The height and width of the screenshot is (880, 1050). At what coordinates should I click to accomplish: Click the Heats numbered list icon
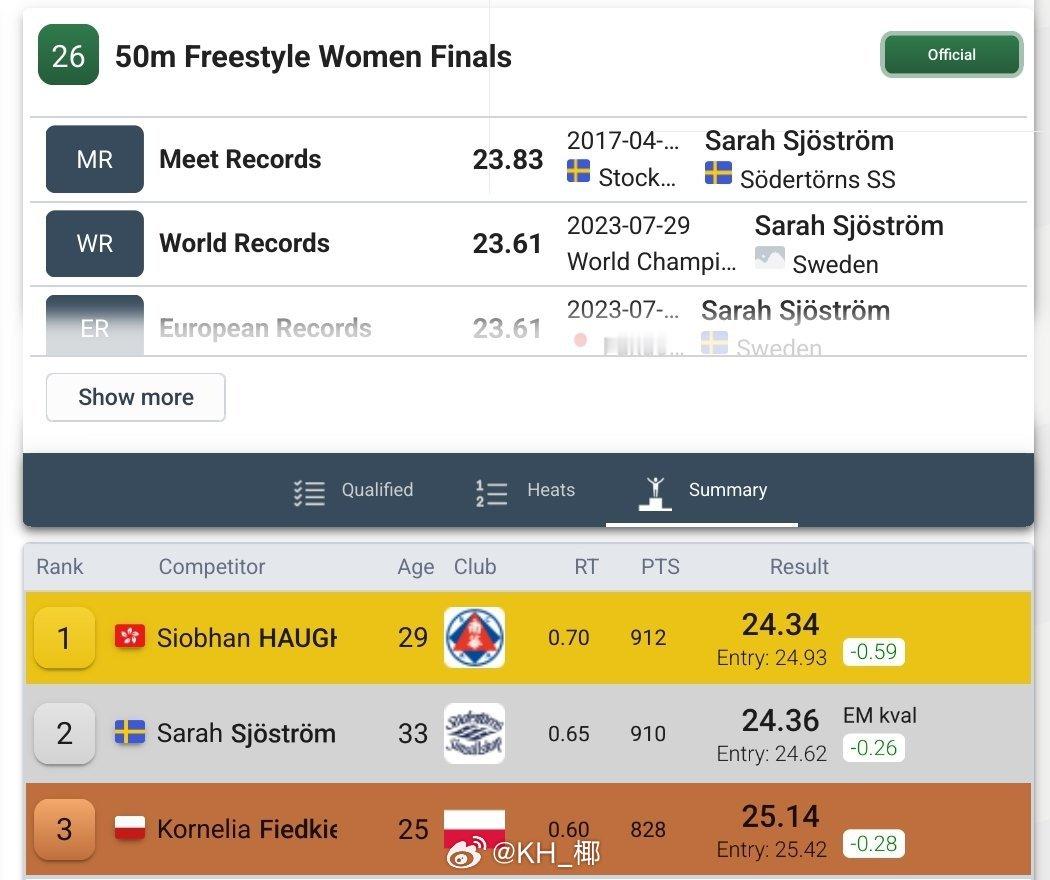point(489,490)
